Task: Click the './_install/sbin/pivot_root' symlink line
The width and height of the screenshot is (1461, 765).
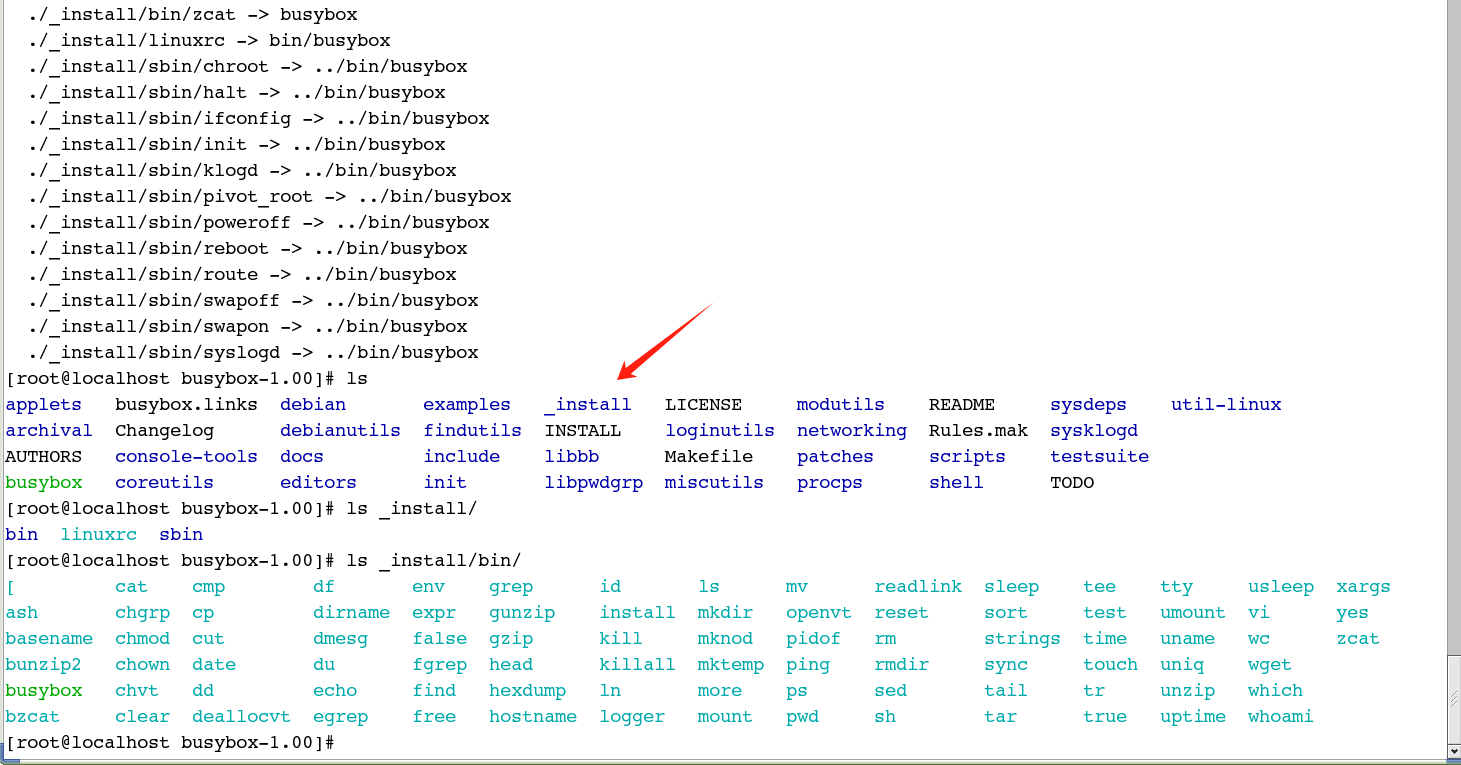Action: (270, 197)
